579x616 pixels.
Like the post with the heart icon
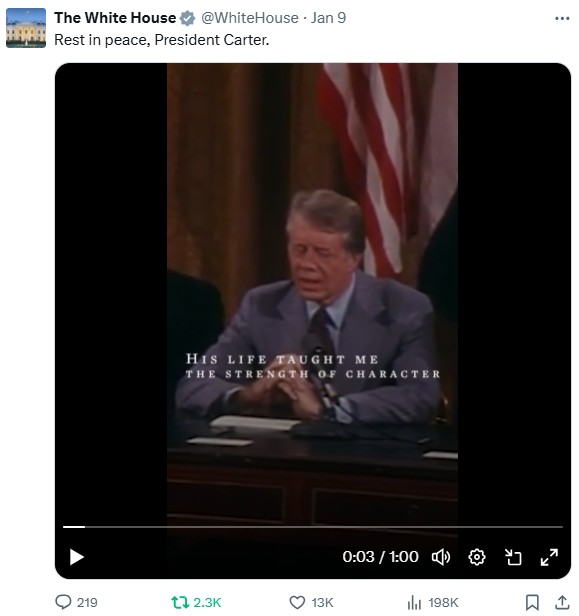[x=311, y=602]
